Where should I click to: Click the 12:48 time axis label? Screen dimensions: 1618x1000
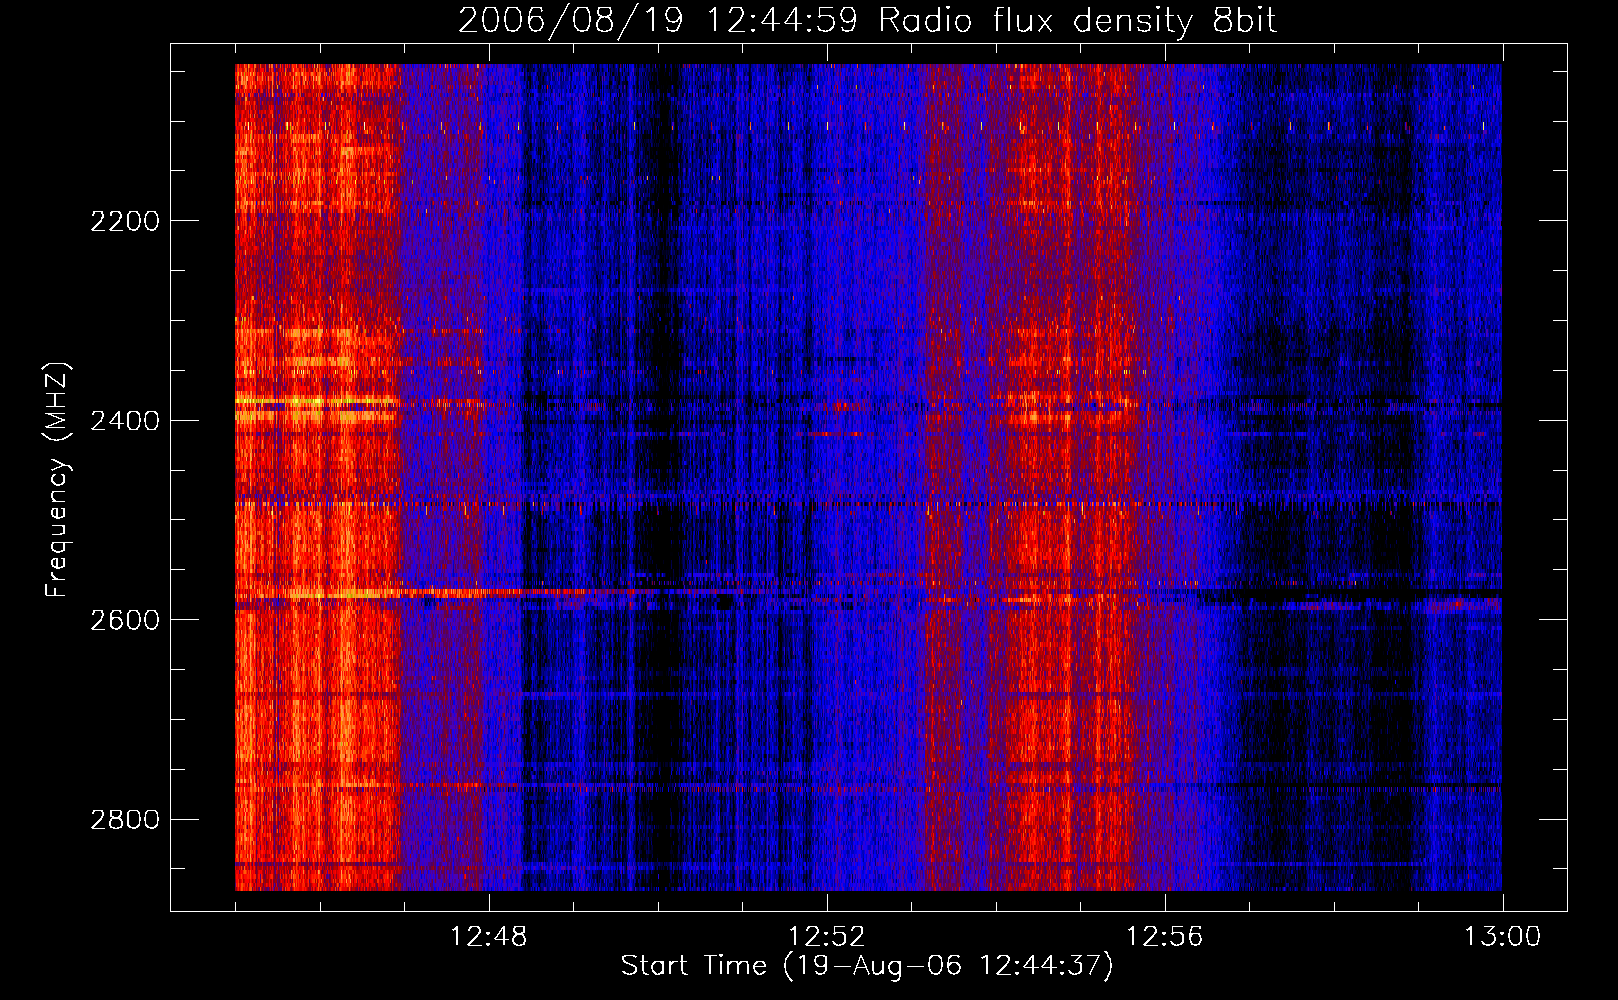(488, 937)
